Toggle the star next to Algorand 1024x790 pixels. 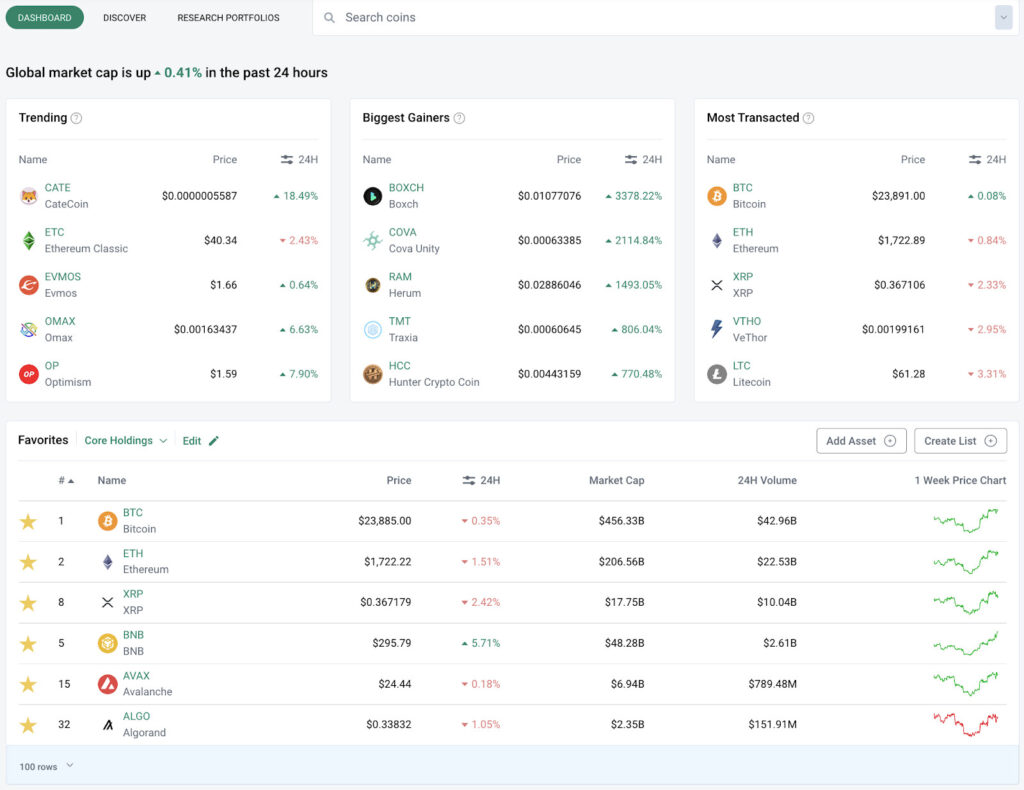click(x=28, y=724)
